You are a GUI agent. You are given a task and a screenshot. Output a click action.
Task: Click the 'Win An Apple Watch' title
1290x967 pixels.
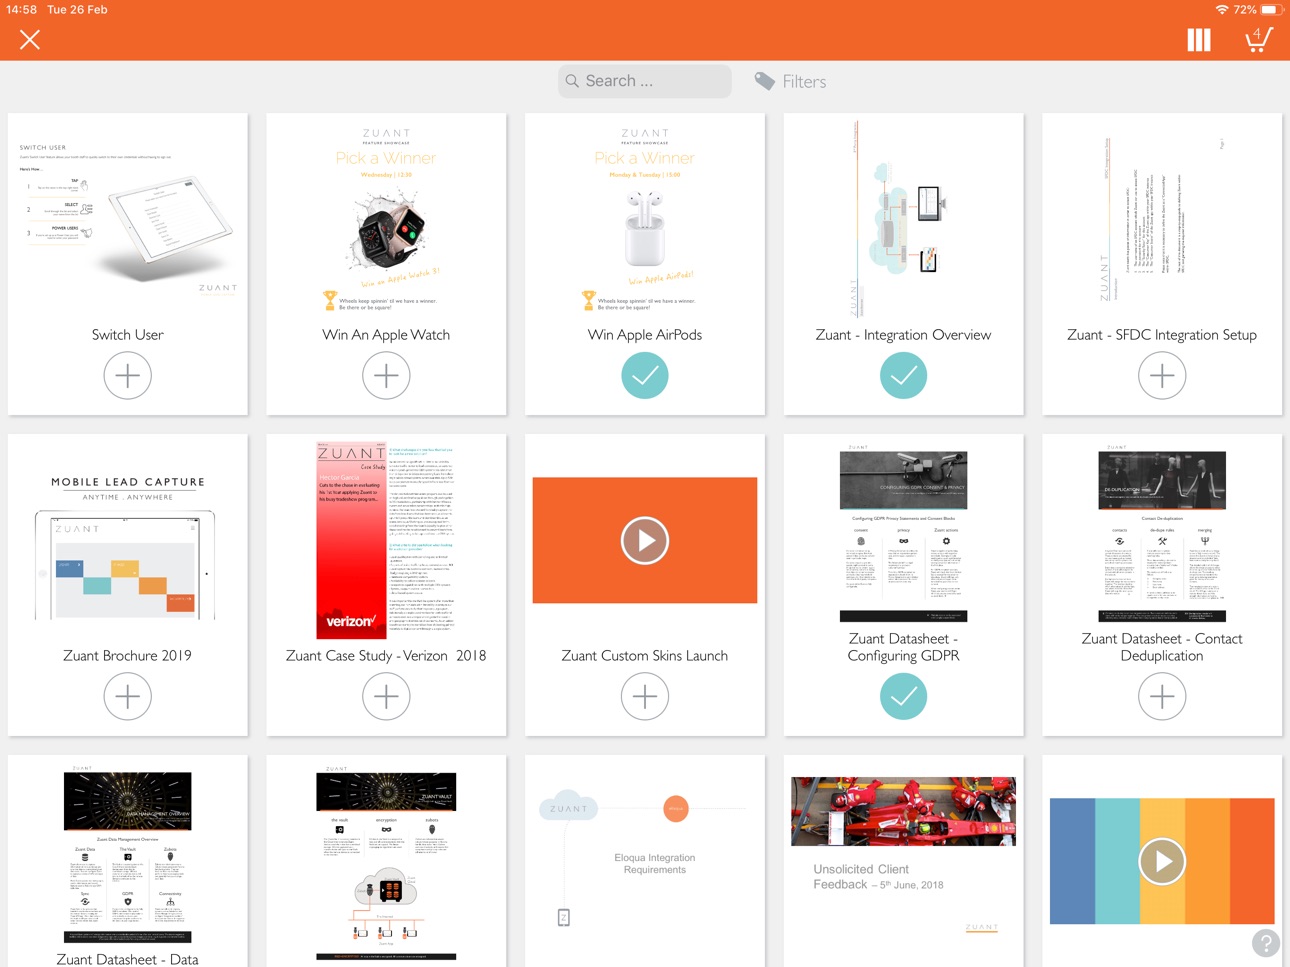coord(386,335)
